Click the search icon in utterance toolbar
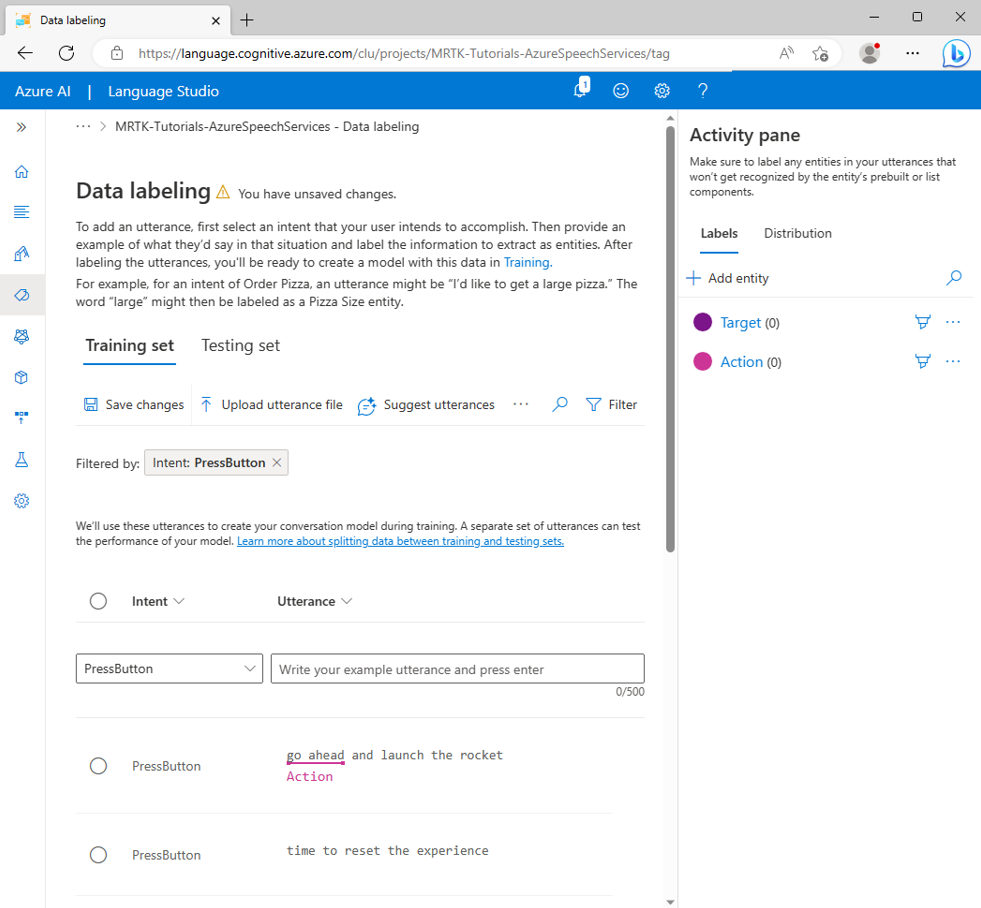This screenshot has width=981, height=908. click(x=560, y=404)
